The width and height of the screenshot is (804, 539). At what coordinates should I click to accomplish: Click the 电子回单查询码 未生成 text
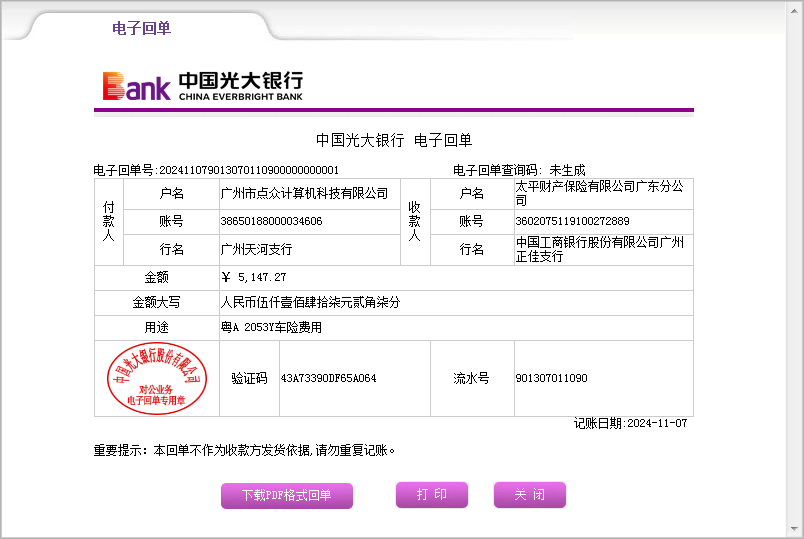coord(519,170)
